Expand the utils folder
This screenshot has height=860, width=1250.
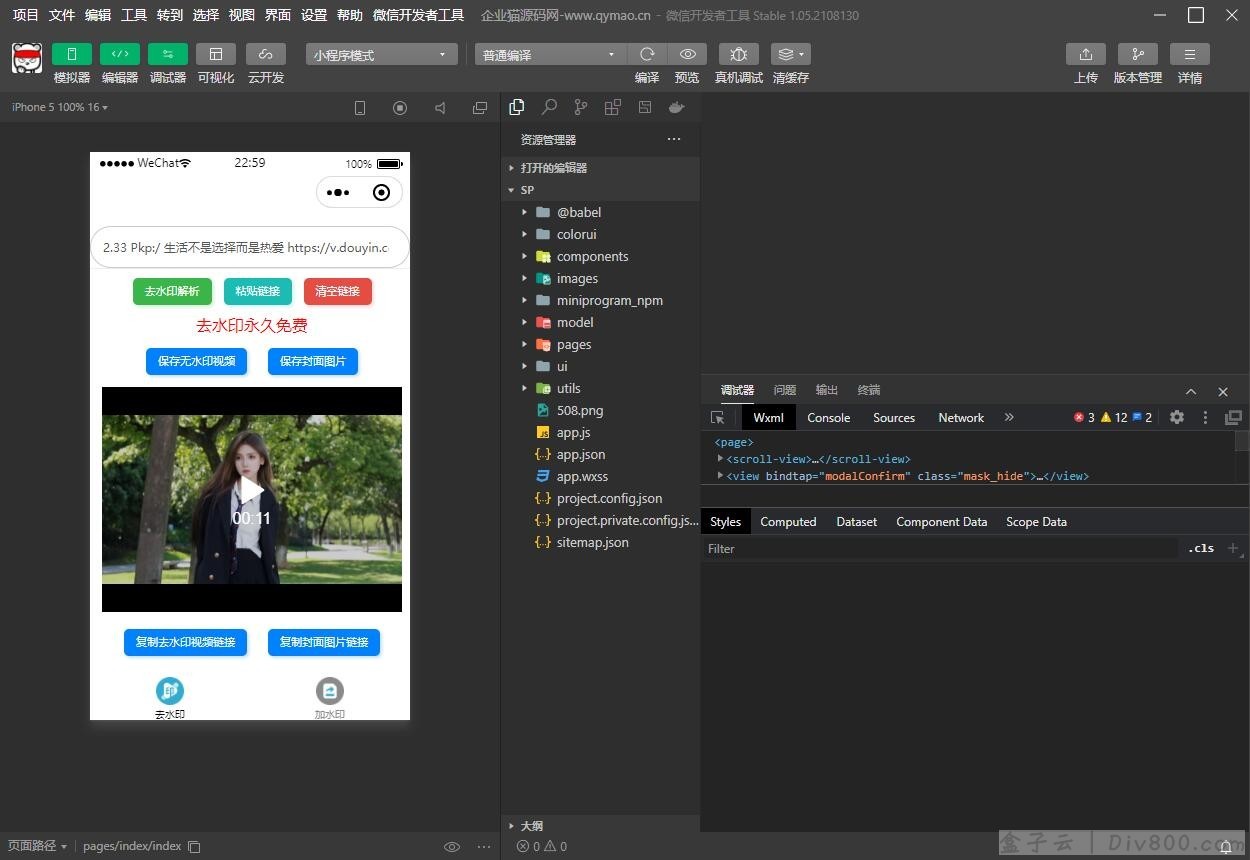[600, 388]
